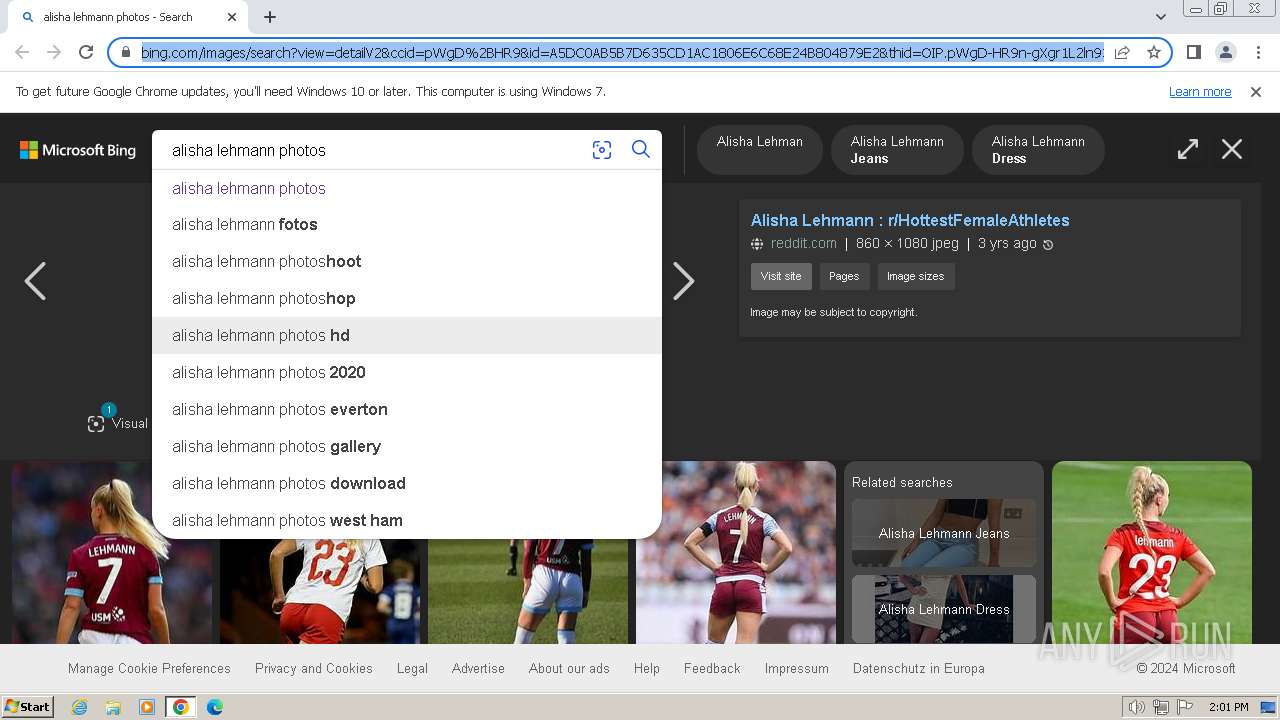
Task: Open Chrome profile avatar
Action: coord(1225,52)
